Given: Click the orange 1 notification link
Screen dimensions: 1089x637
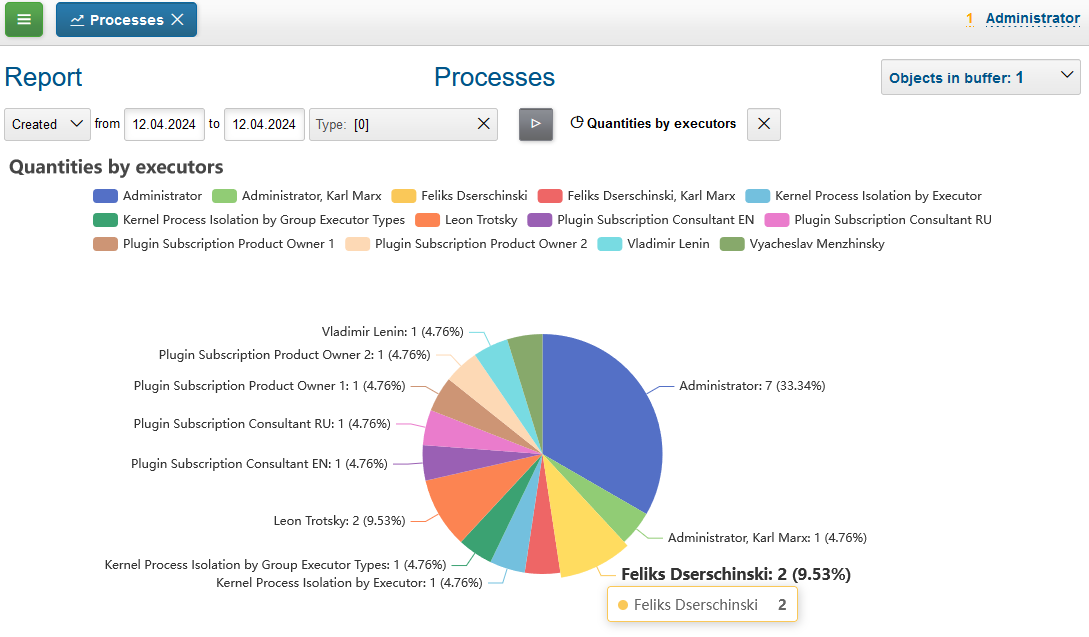Looking at the screenshot, I should point(968,17).
